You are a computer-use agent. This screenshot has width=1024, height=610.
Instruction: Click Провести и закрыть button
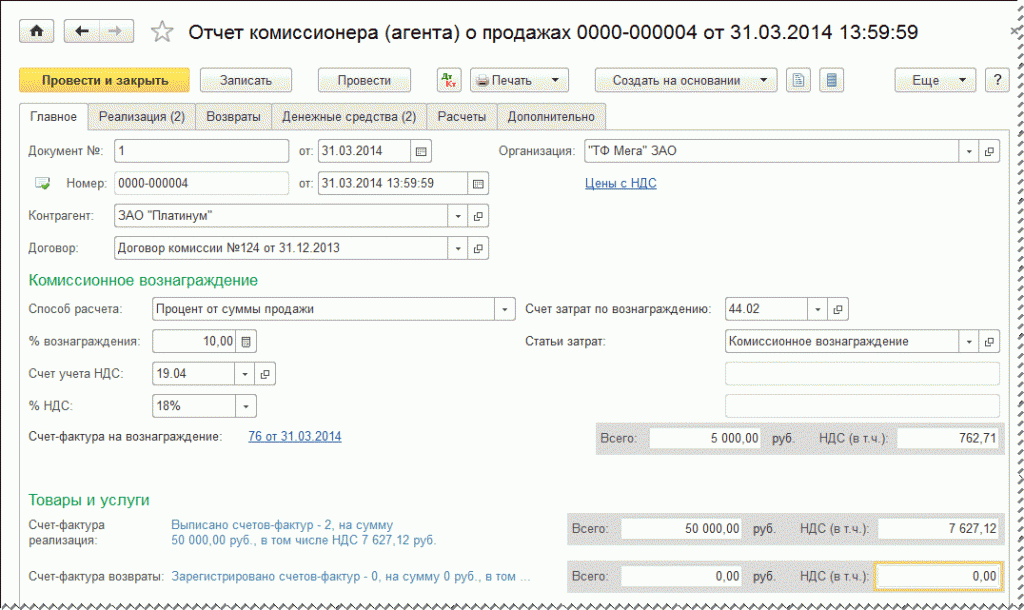(104, 80)
